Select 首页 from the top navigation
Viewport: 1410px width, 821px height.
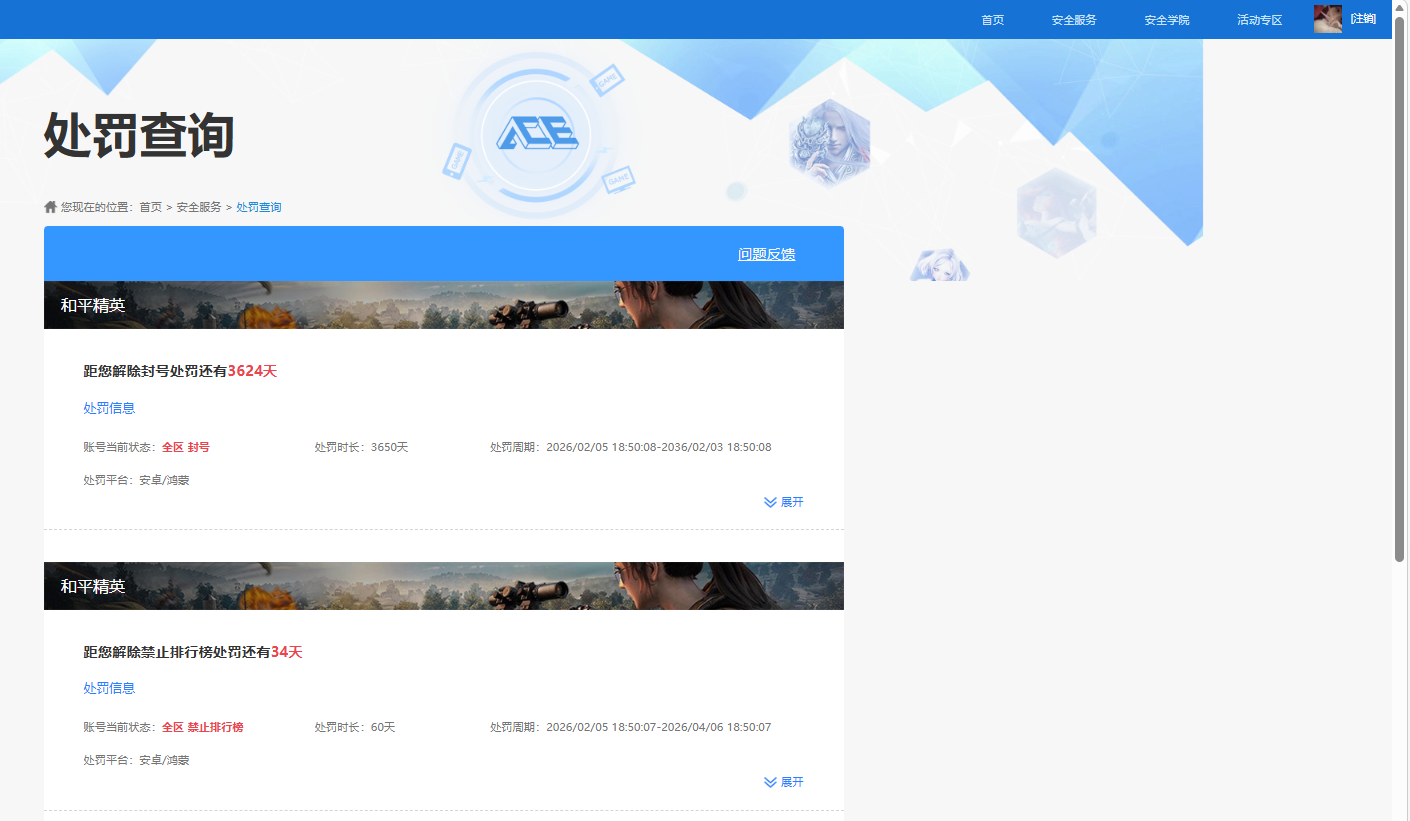coord(992,19)
